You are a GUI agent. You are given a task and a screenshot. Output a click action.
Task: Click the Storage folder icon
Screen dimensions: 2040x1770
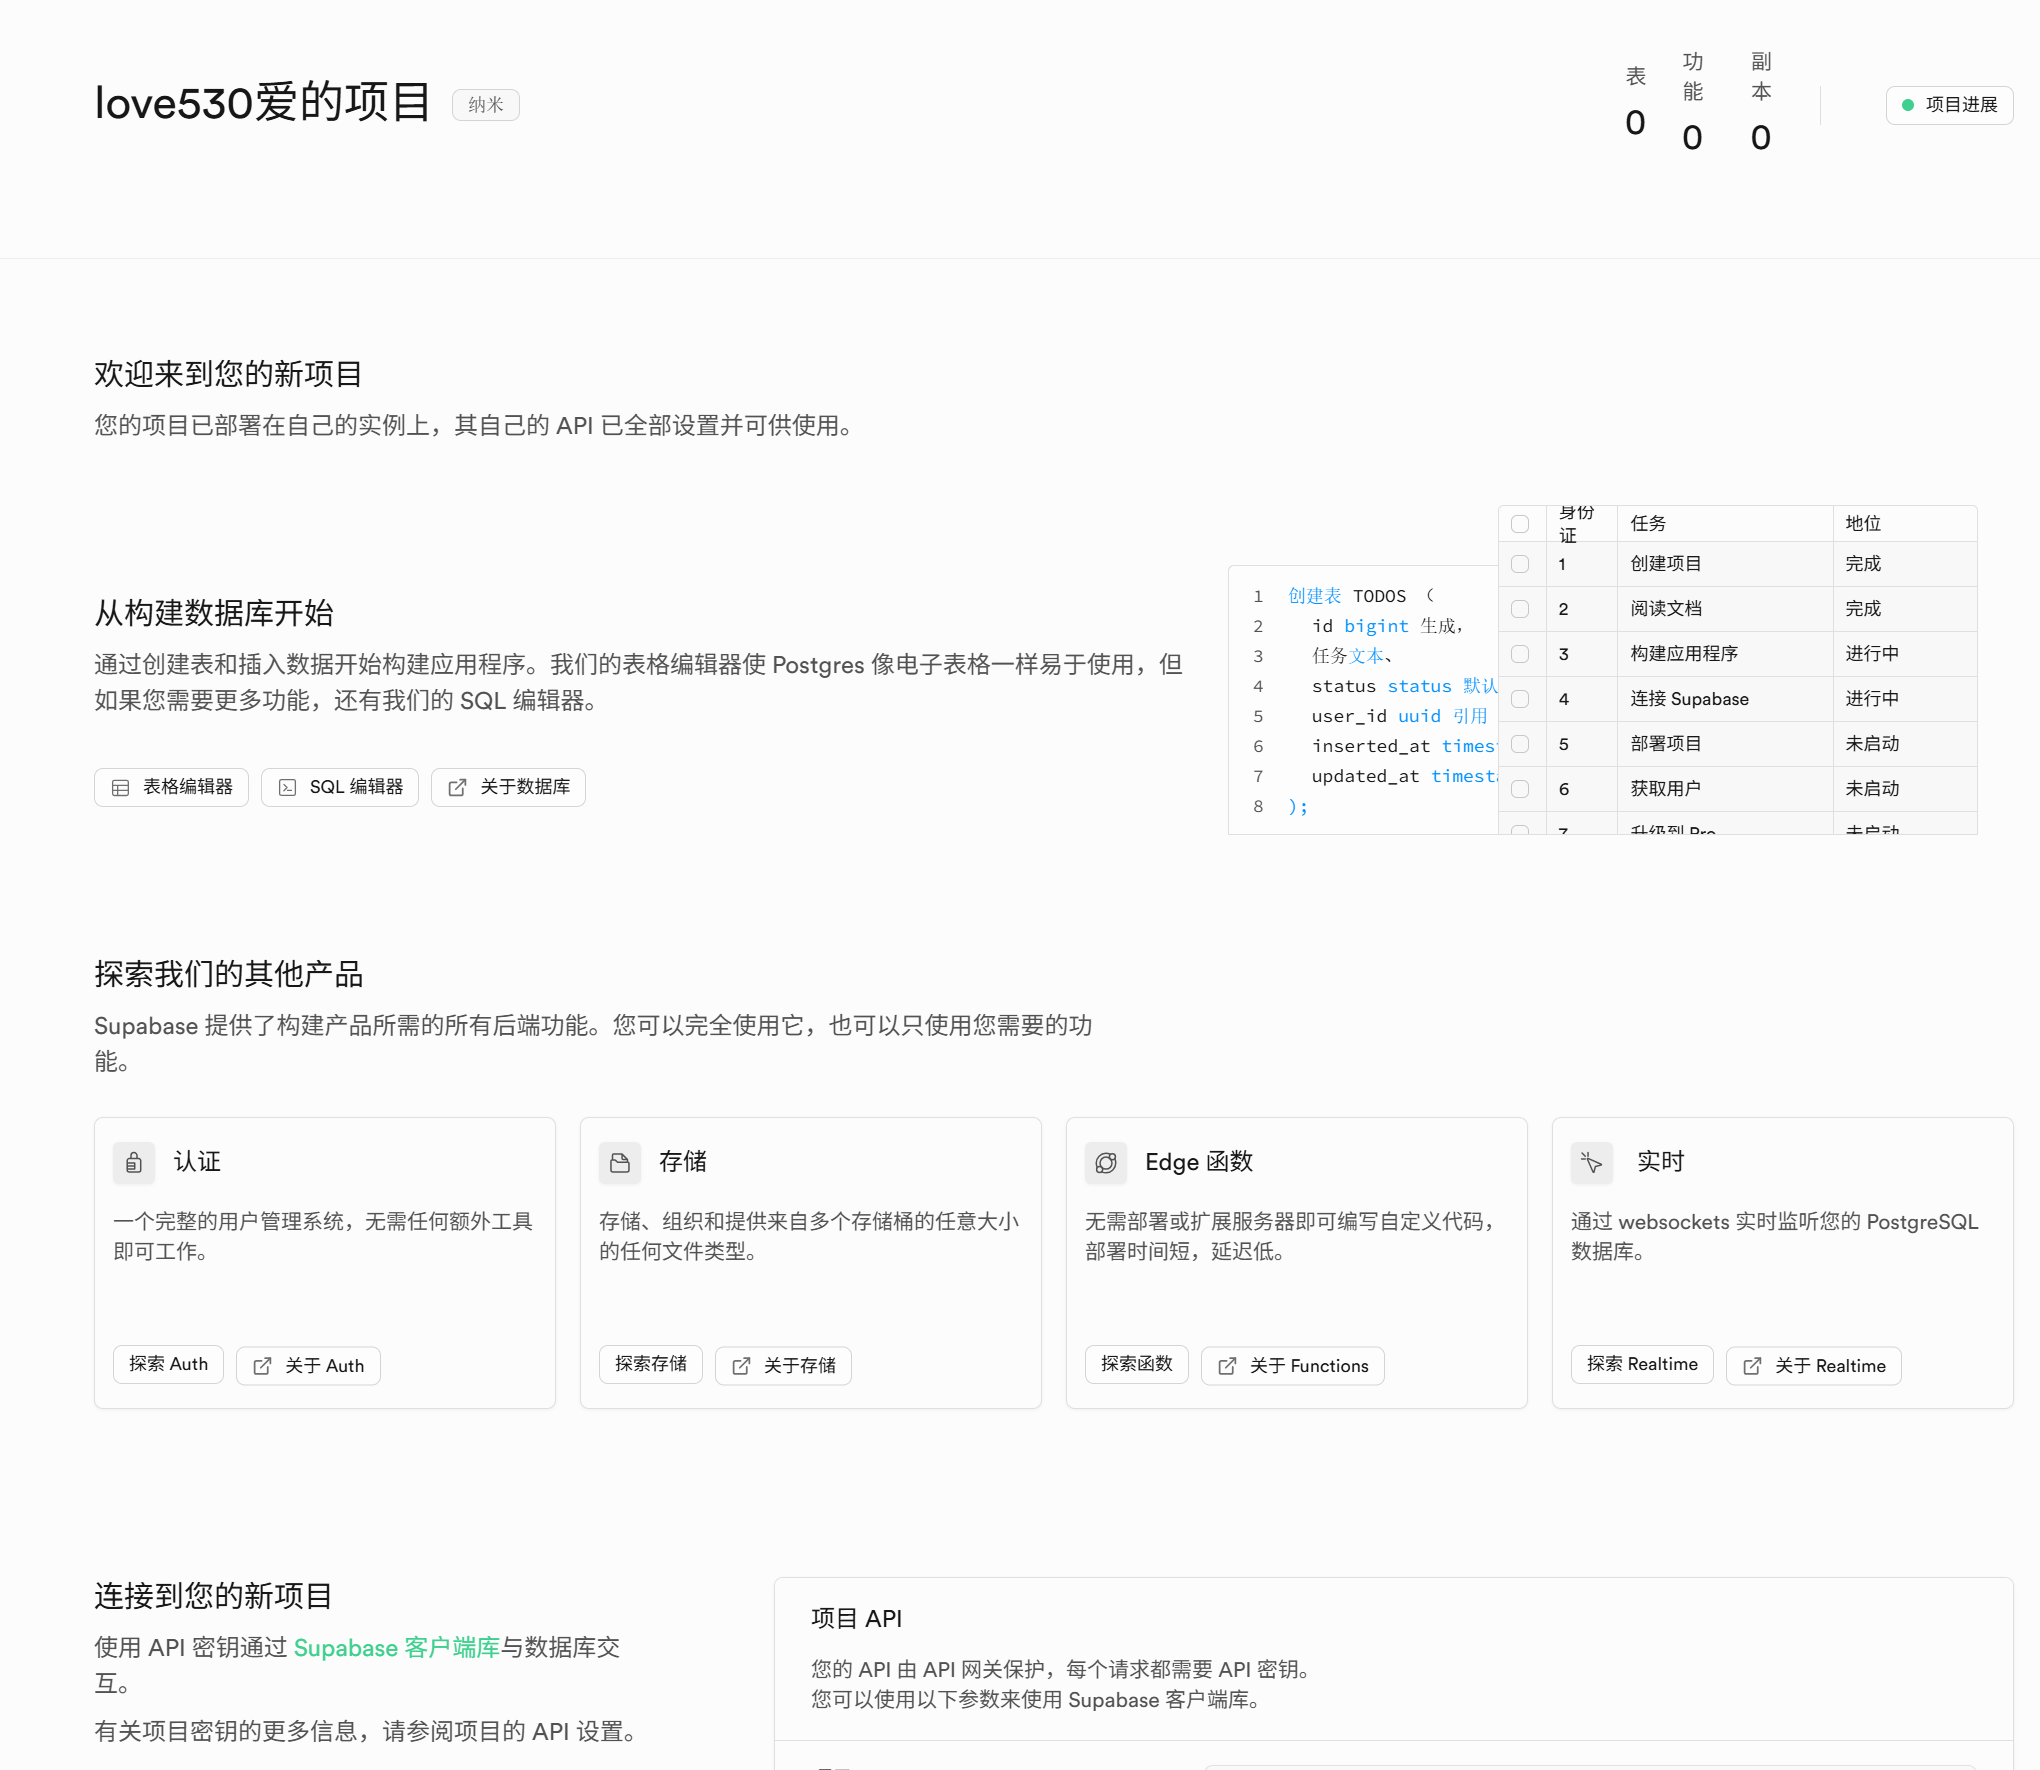click(x=620, y=1162)
